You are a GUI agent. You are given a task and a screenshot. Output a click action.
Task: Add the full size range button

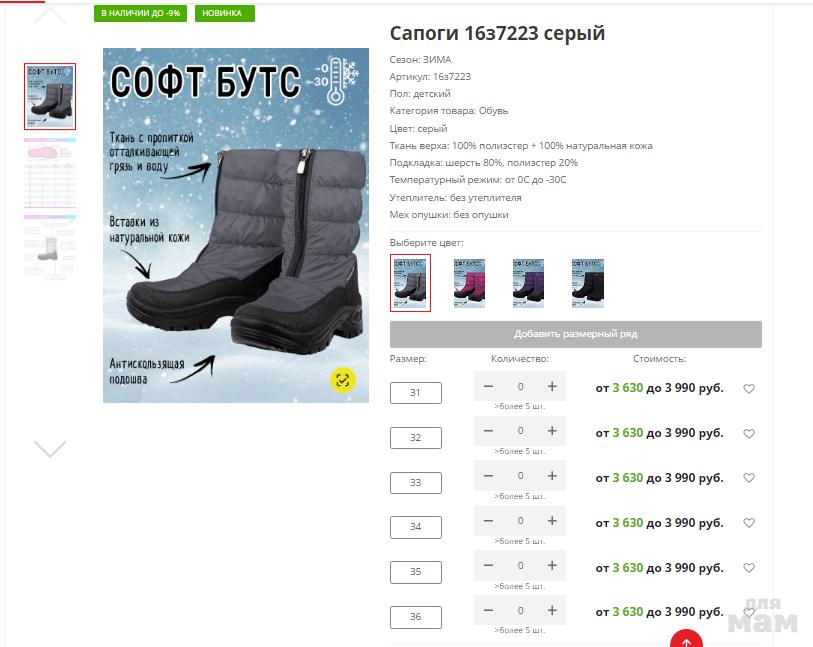pyautogui.click(x=576, y=334)
